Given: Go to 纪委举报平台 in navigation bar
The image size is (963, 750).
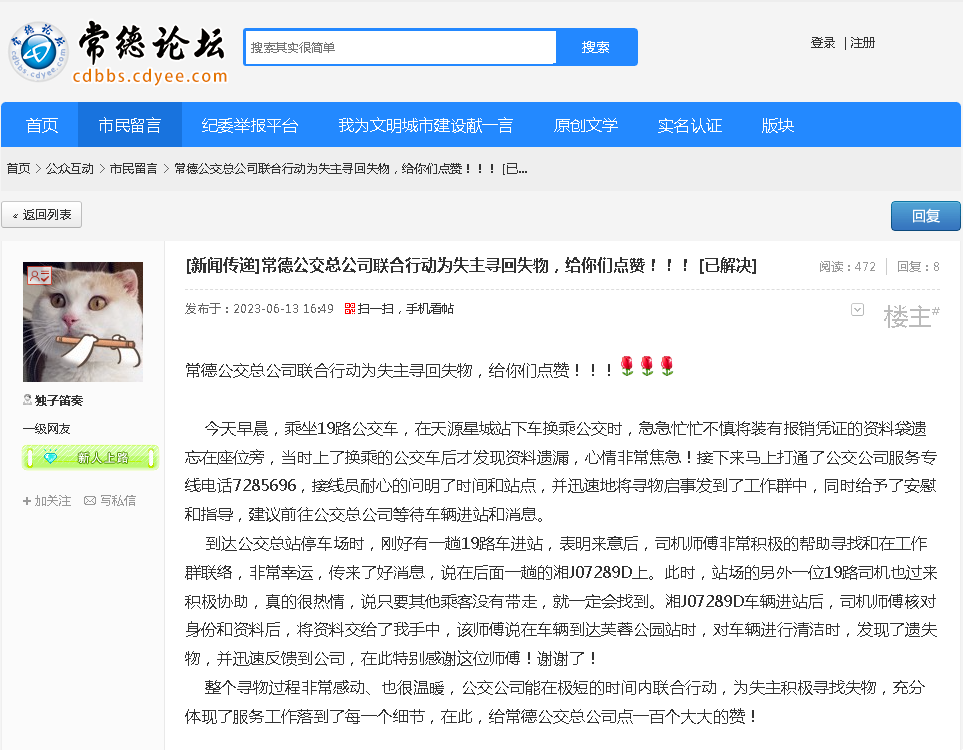Looking at the screenshot, I should click(x=250, y=125).
